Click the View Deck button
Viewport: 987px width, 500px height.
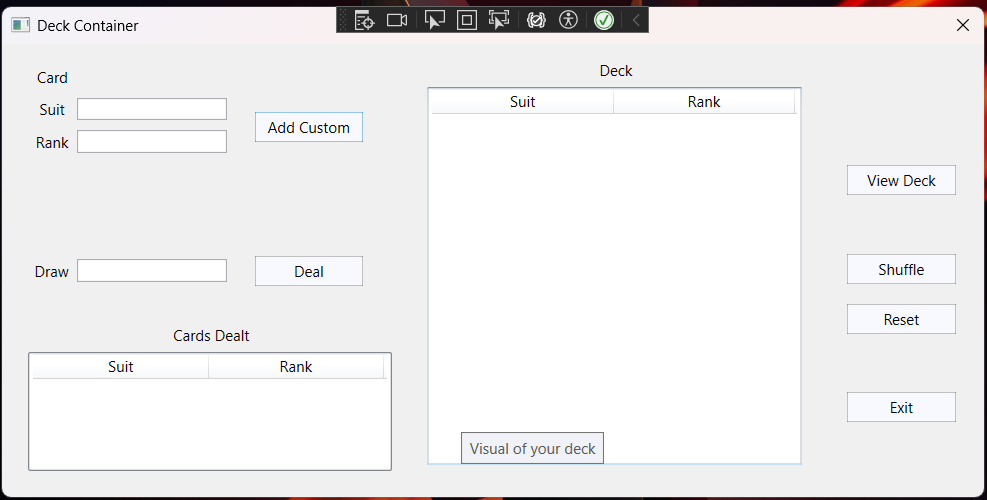pyautogui.click(x=901, y=180)
